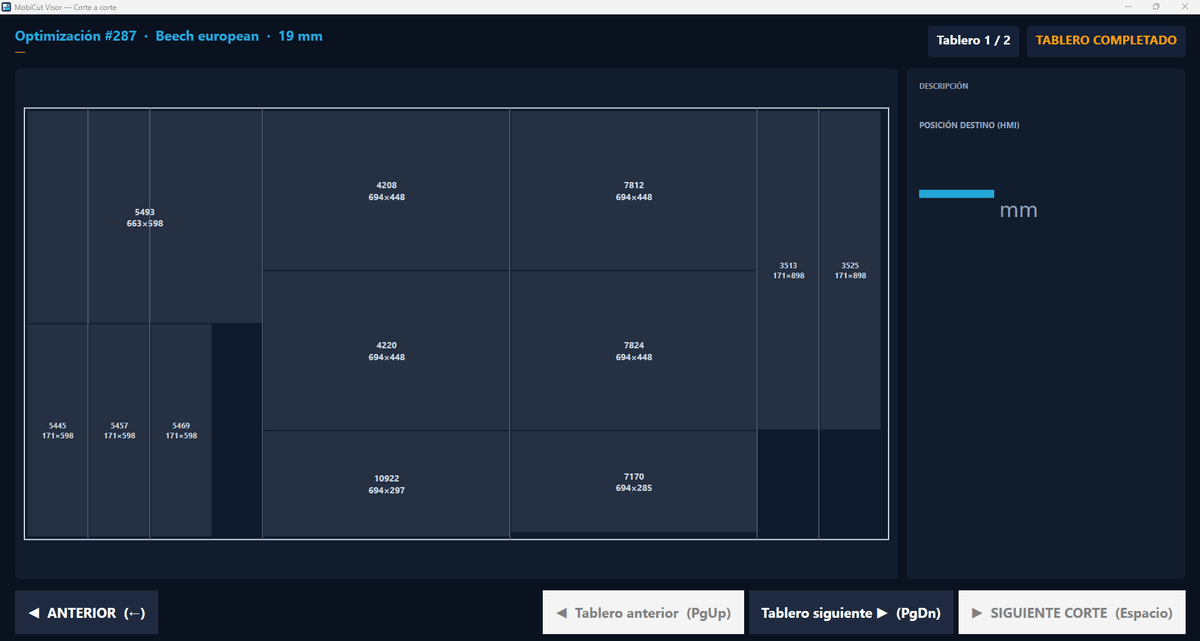Image resolution: width=1200 pixels, height=641 pixels.
Task: Click the ANTERIOR back button
Action: pyautogui.click(x=87, y=612)
